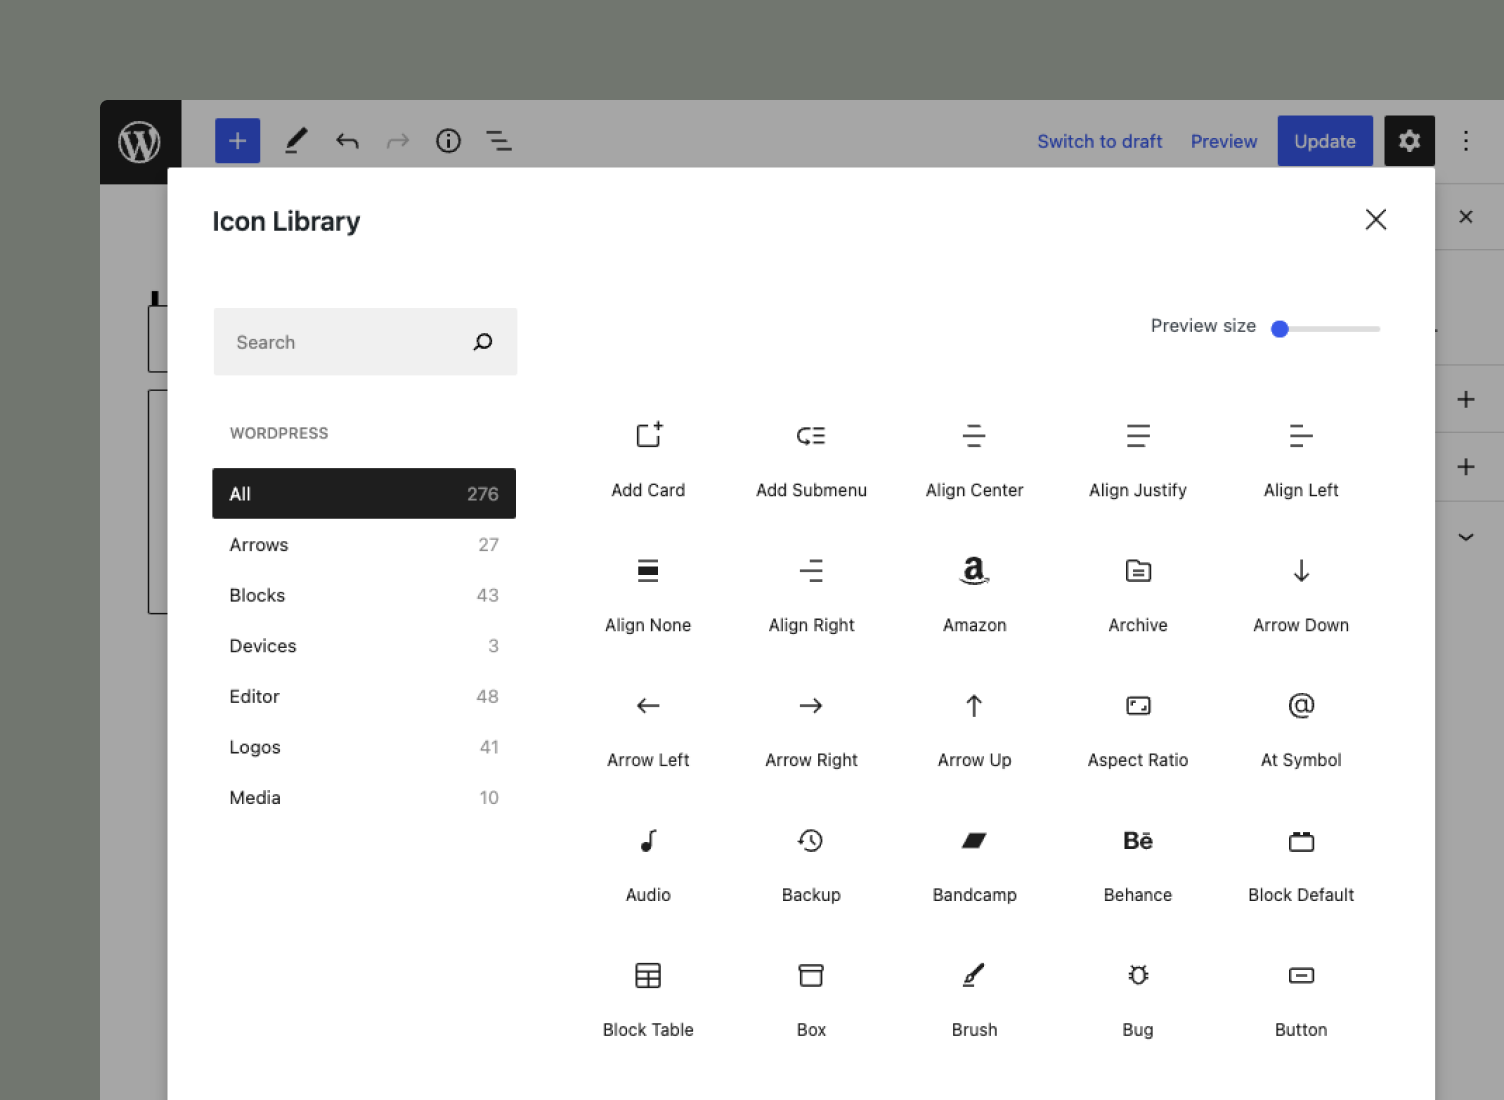This screenshot has width=1504, height=1100.
Task: Expand the sidebar chevron section
Action: (1466, 537)
